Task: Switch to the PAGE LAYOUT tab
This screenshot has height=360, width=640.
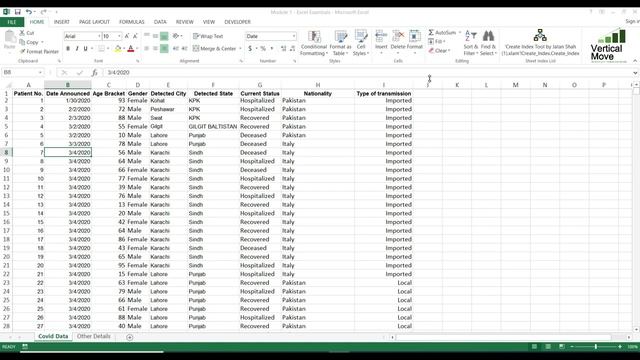Action: 94,22
